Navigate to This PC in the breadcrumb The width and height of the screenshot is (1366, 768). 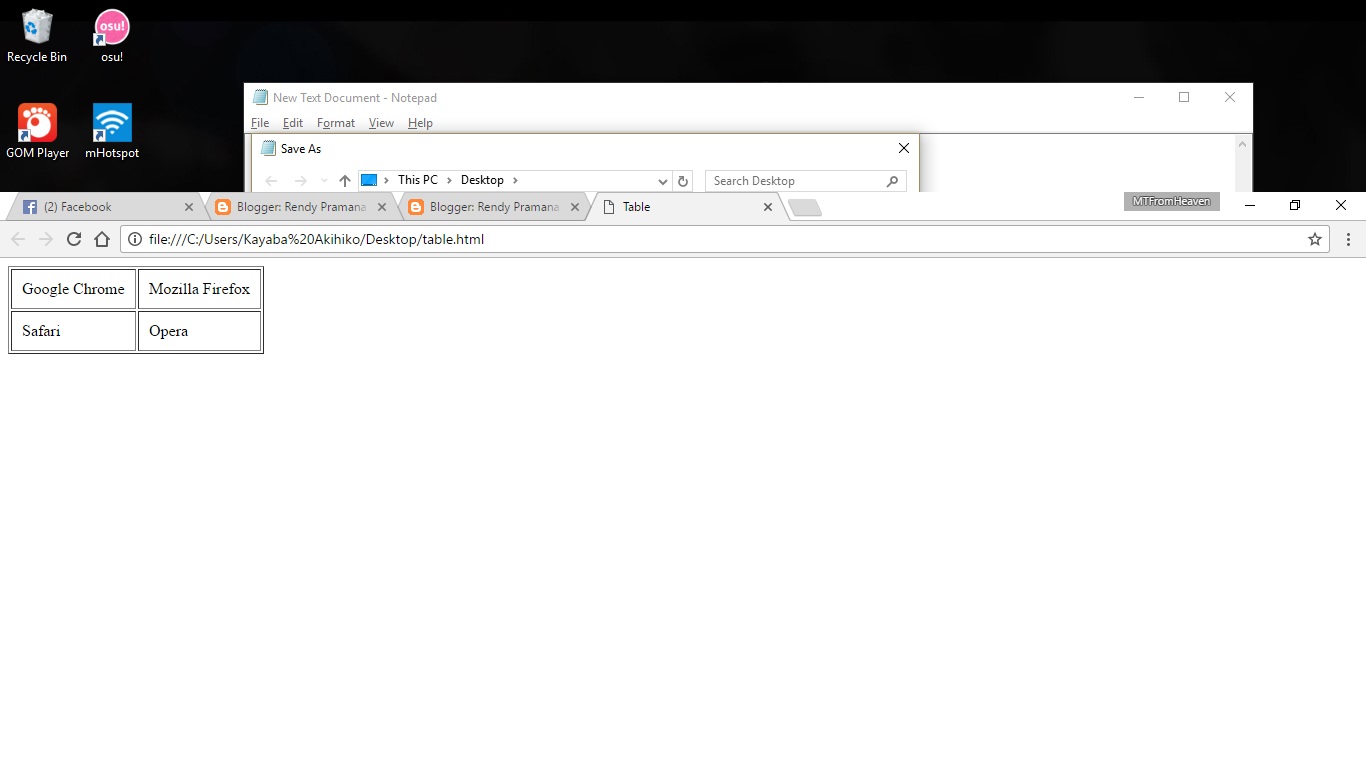pos(417,180)
